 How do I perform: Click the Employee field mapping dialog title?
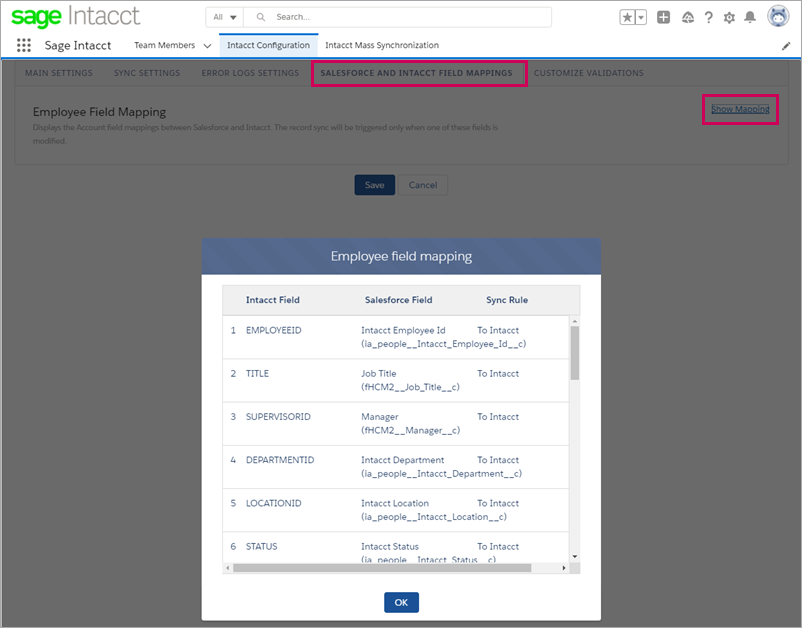click(x=401, y=256)
